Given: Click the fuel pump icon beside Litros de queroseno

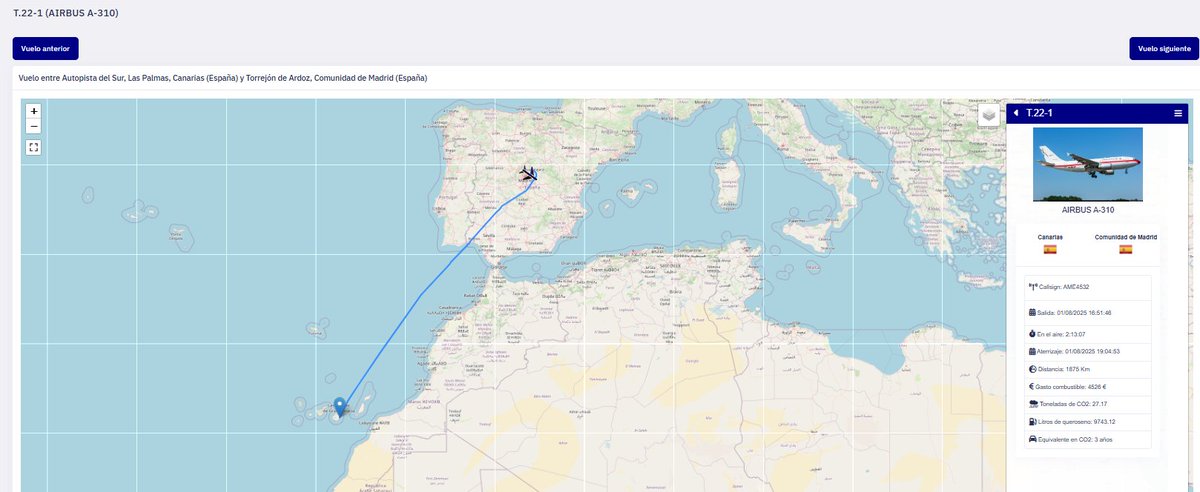Looking at the screenshot, I should [1033, 422].
